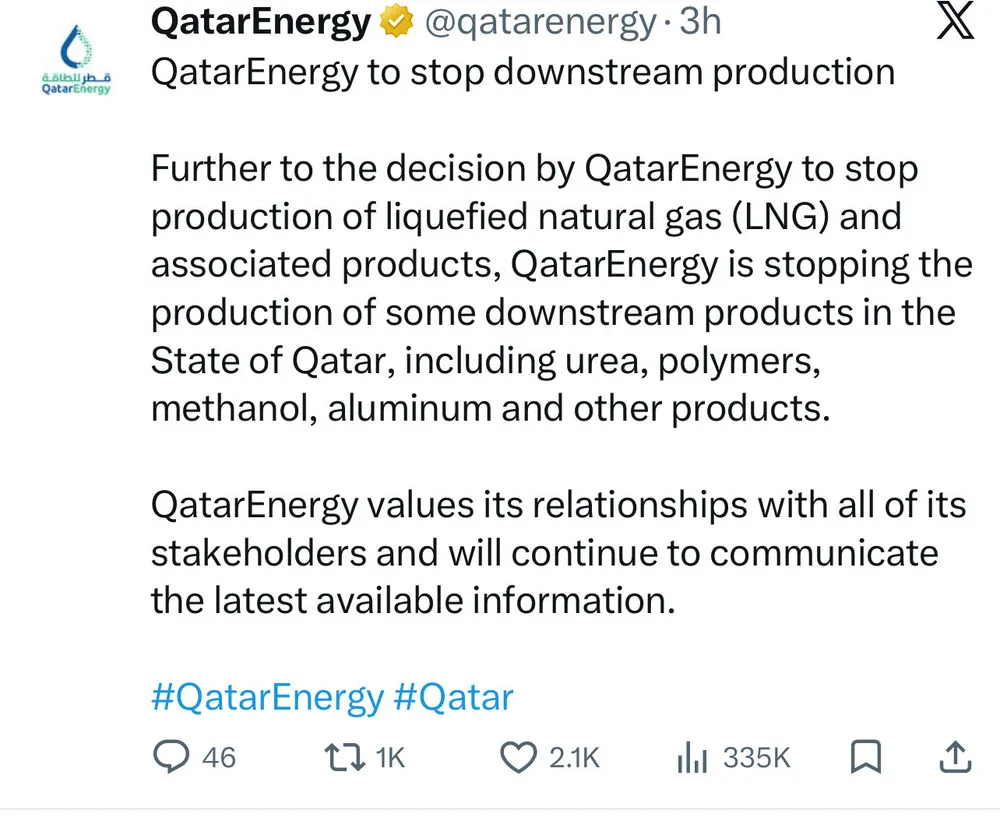Like the post with the heart icon
The image size is (1000, 825).
tap(518, 757)
